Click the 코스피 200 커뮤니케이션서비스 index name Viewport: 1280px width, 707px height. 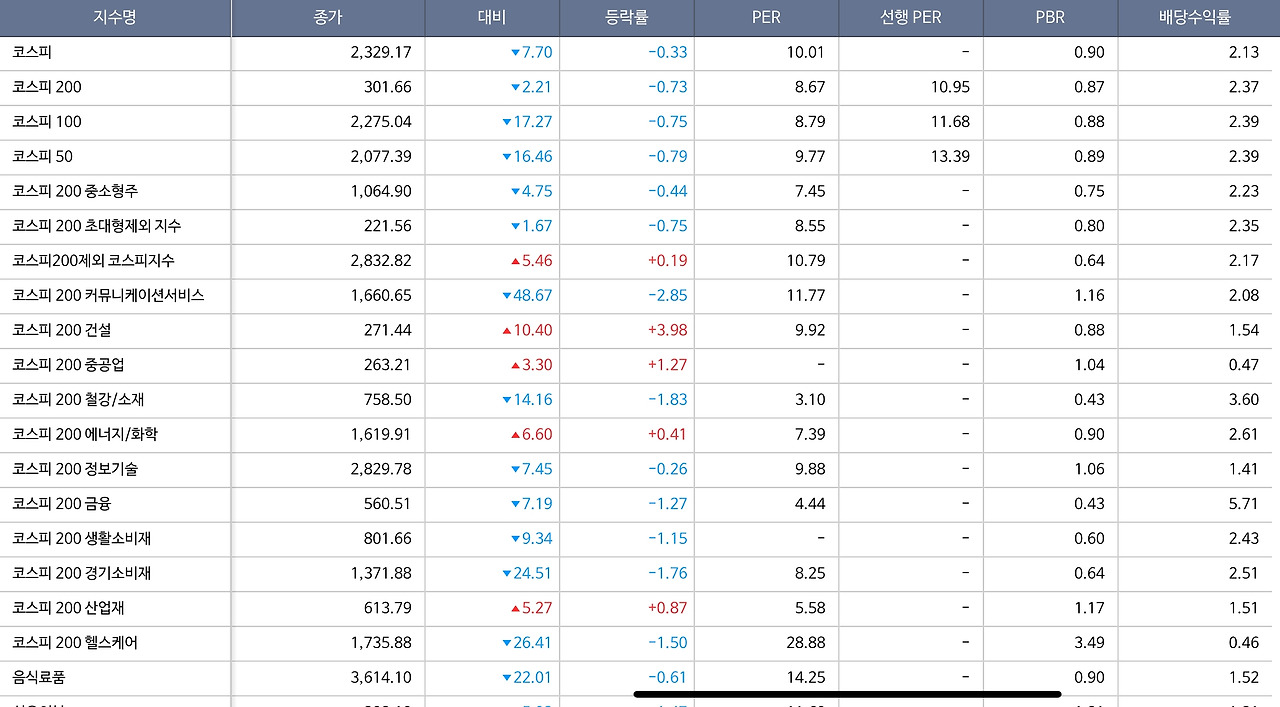pyautogui.click(x=108, y=295)
